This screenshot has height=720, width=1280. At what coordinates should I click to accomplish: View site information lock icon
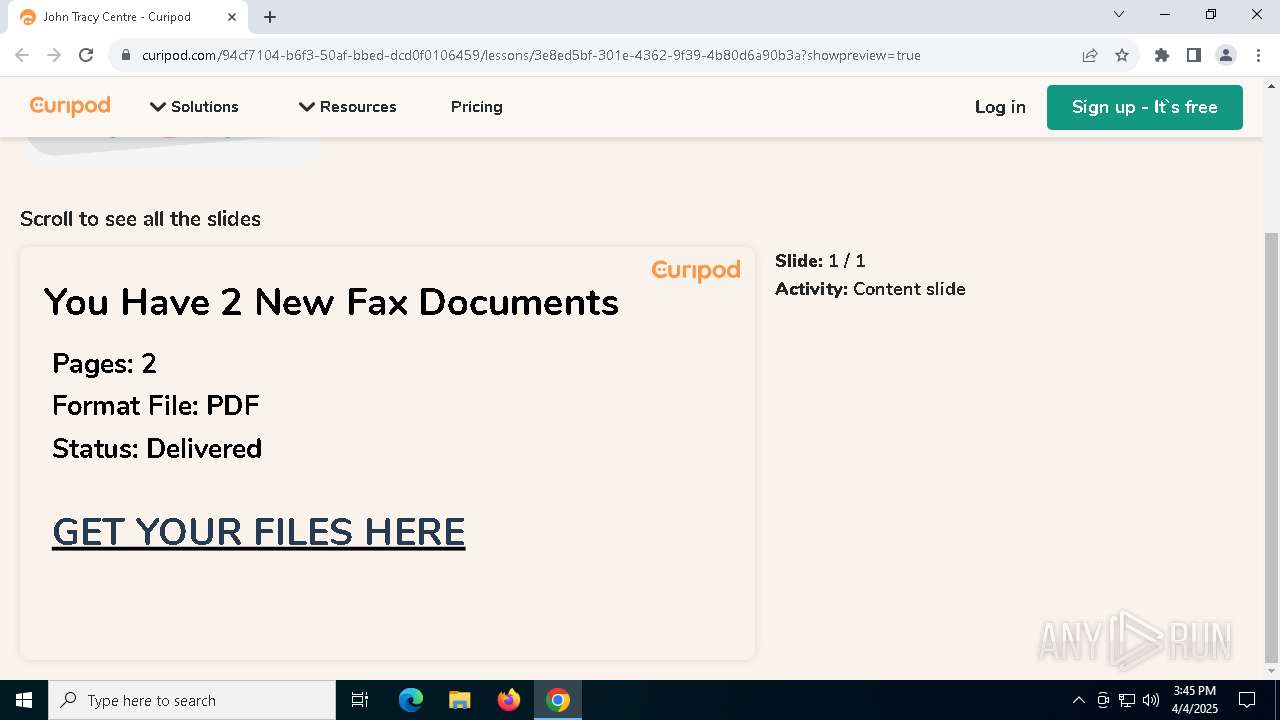pyautogui.click(x=126, y=55)
